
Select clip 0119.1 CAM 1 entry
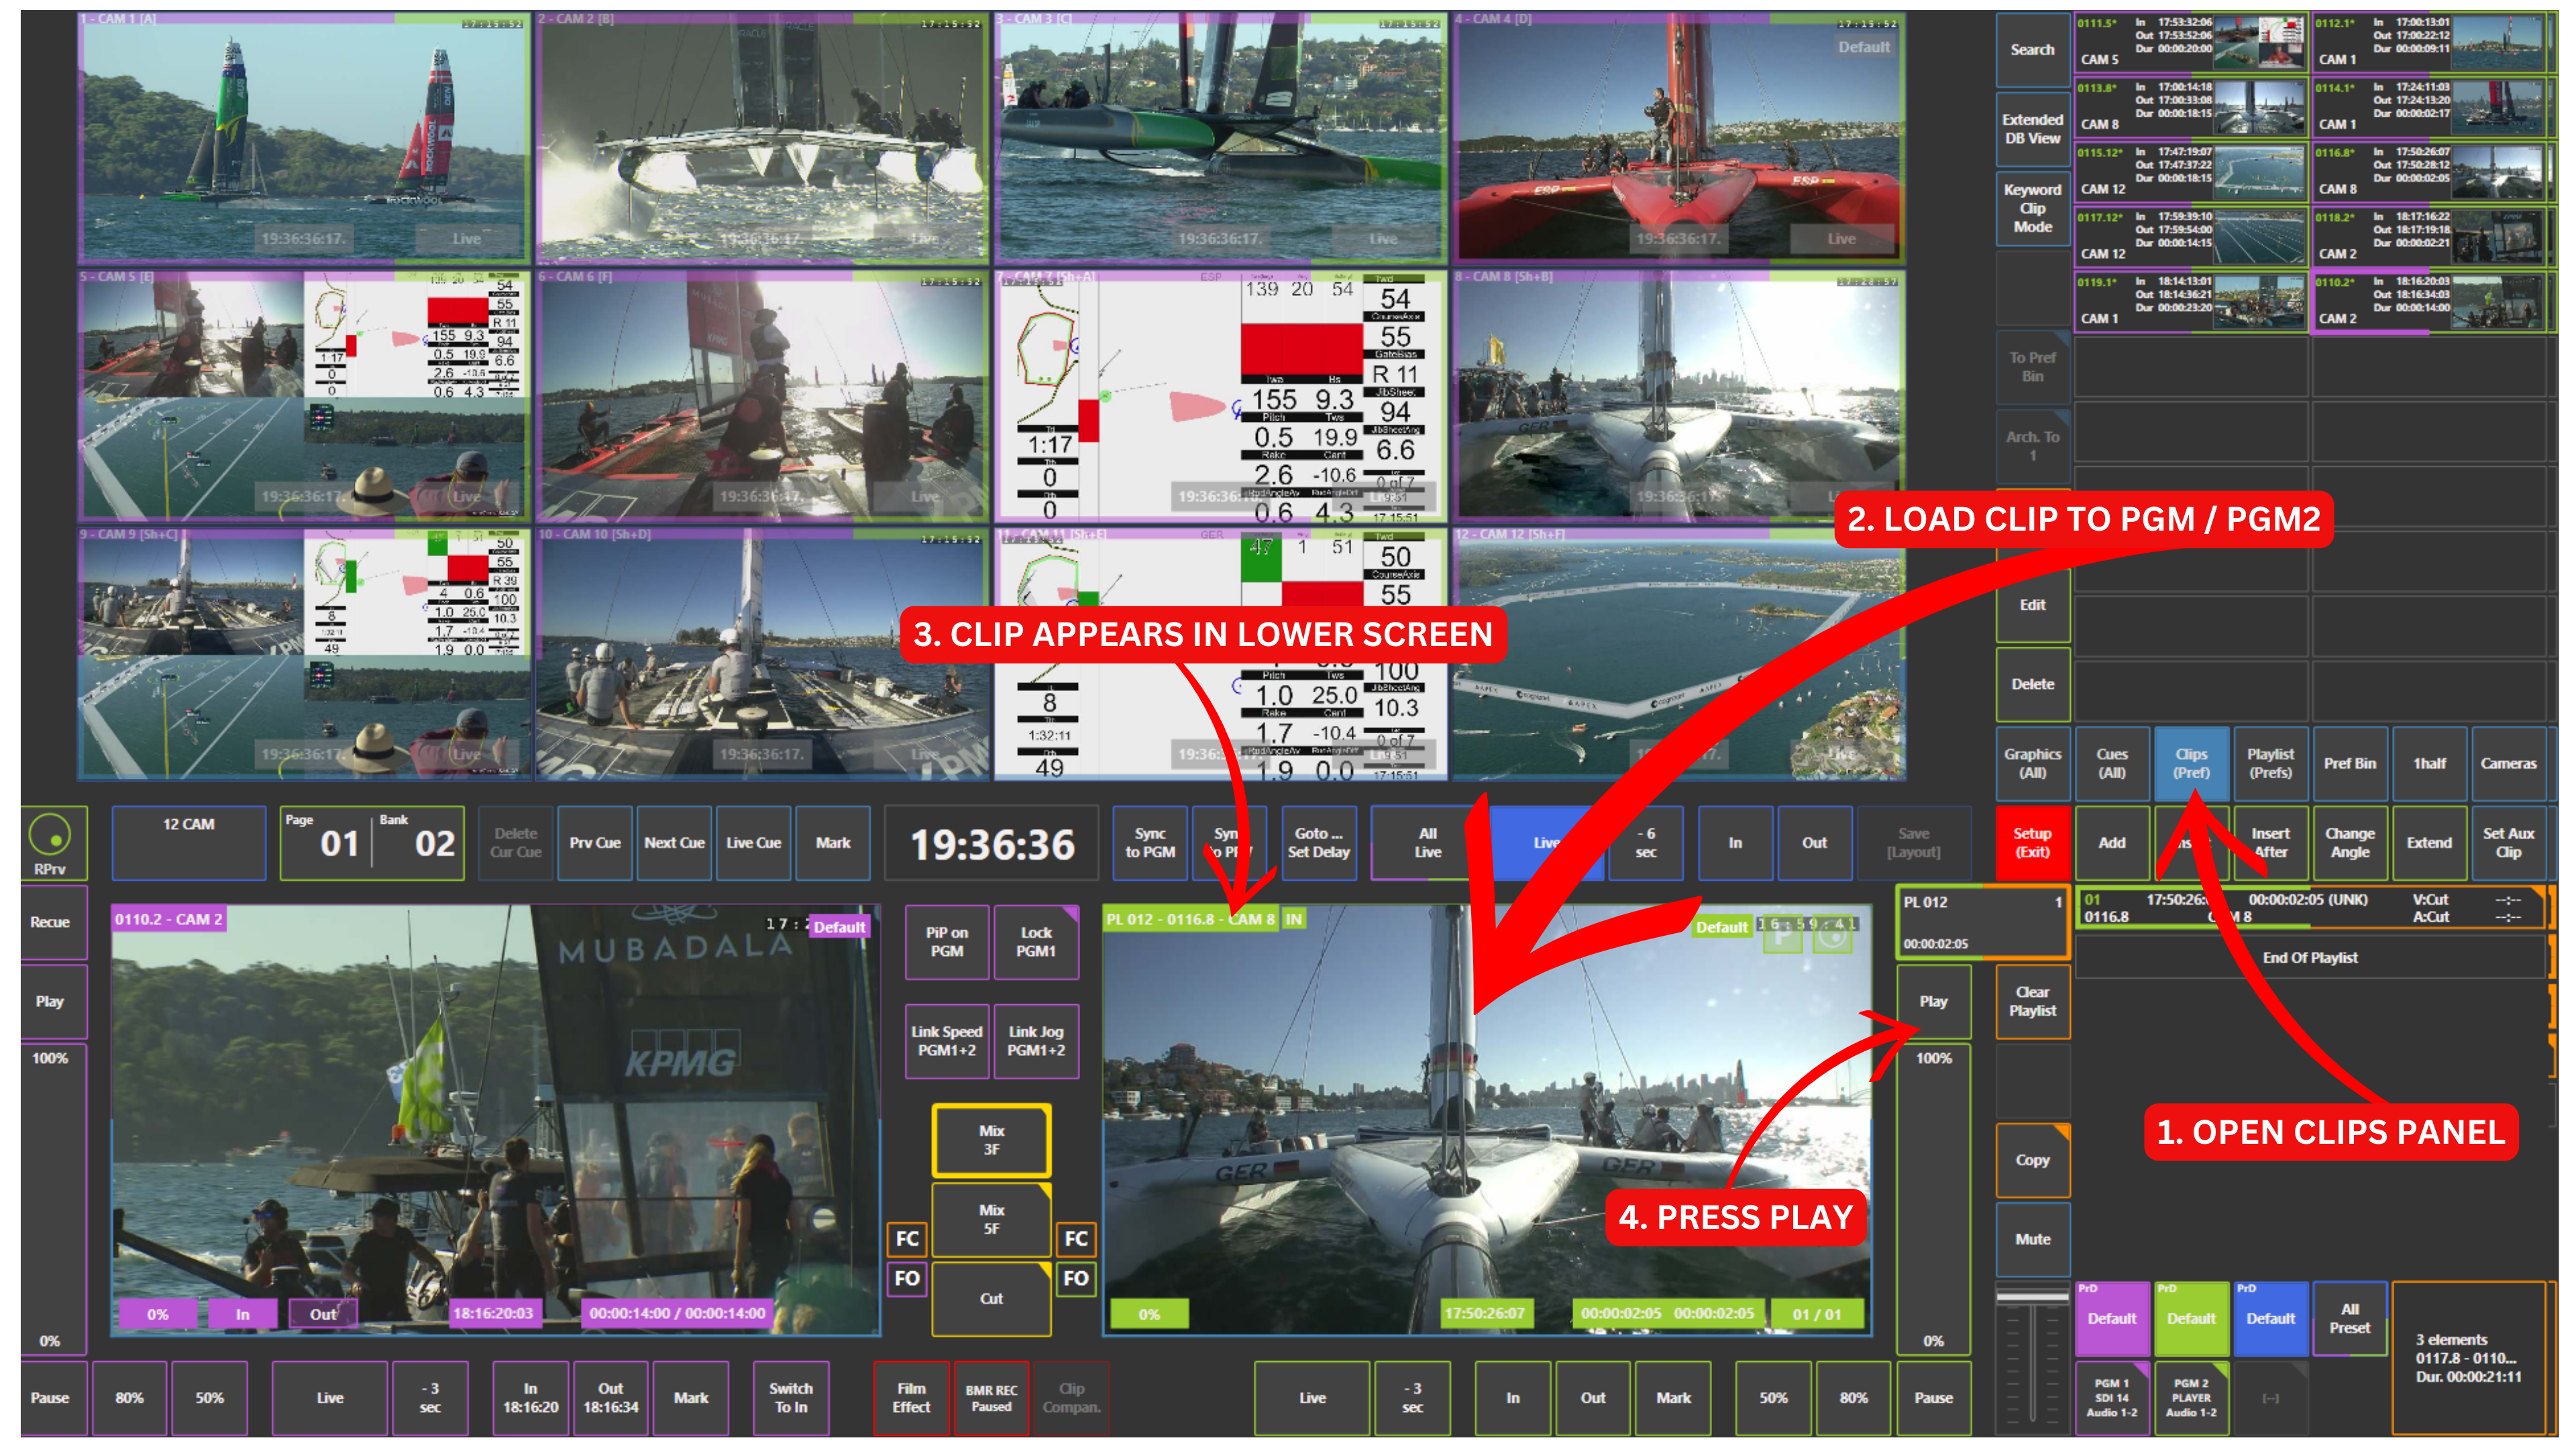[x=2191, y=302]
